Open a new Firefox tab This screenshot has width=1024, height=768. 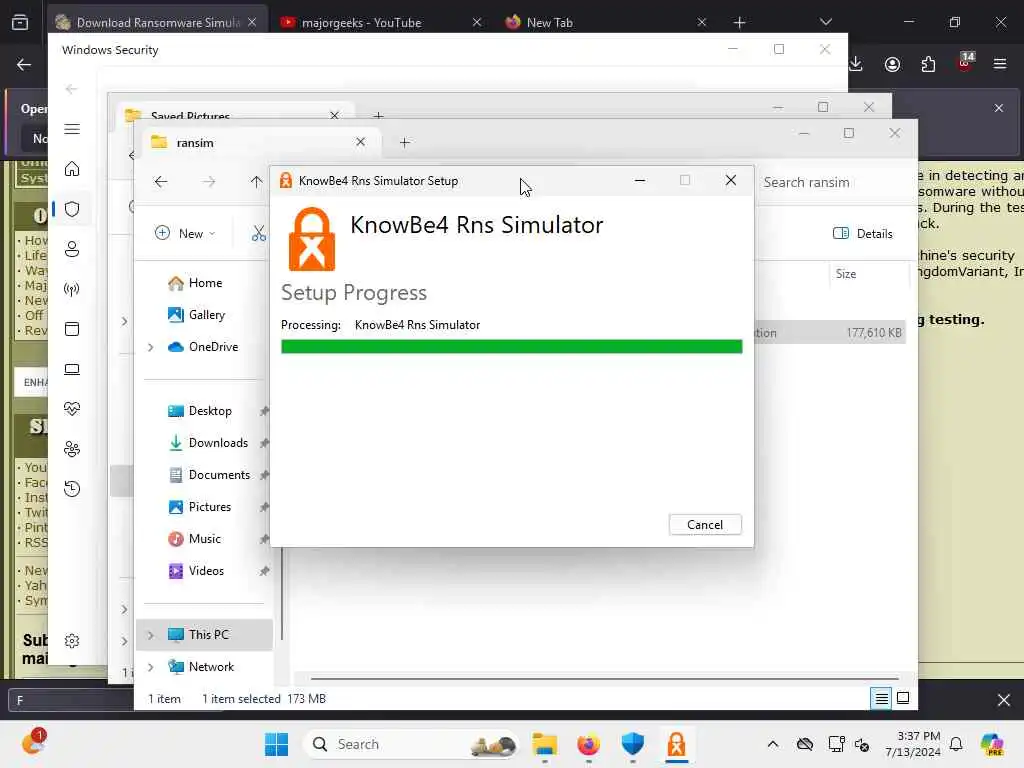(739, 22)
